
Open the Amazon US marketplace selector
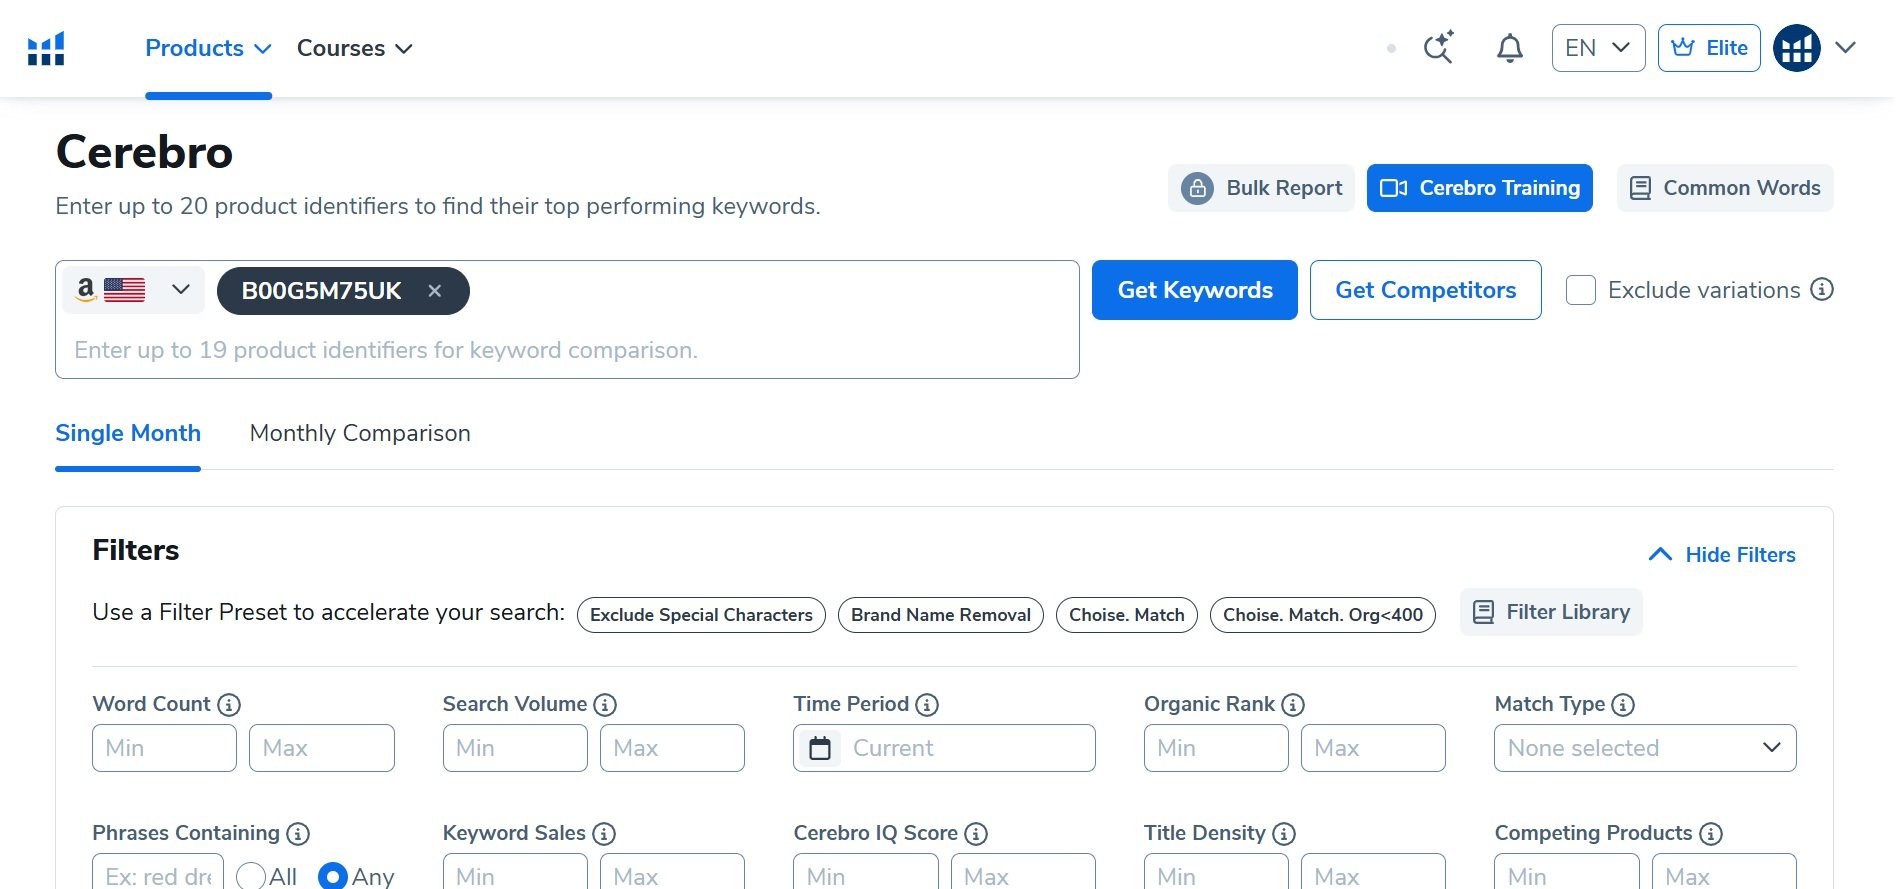133,290
